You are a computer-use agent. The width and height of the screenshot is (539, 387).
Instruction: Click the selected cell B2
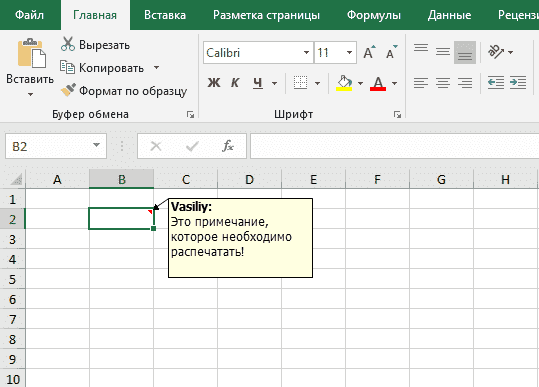coord(121,219)
